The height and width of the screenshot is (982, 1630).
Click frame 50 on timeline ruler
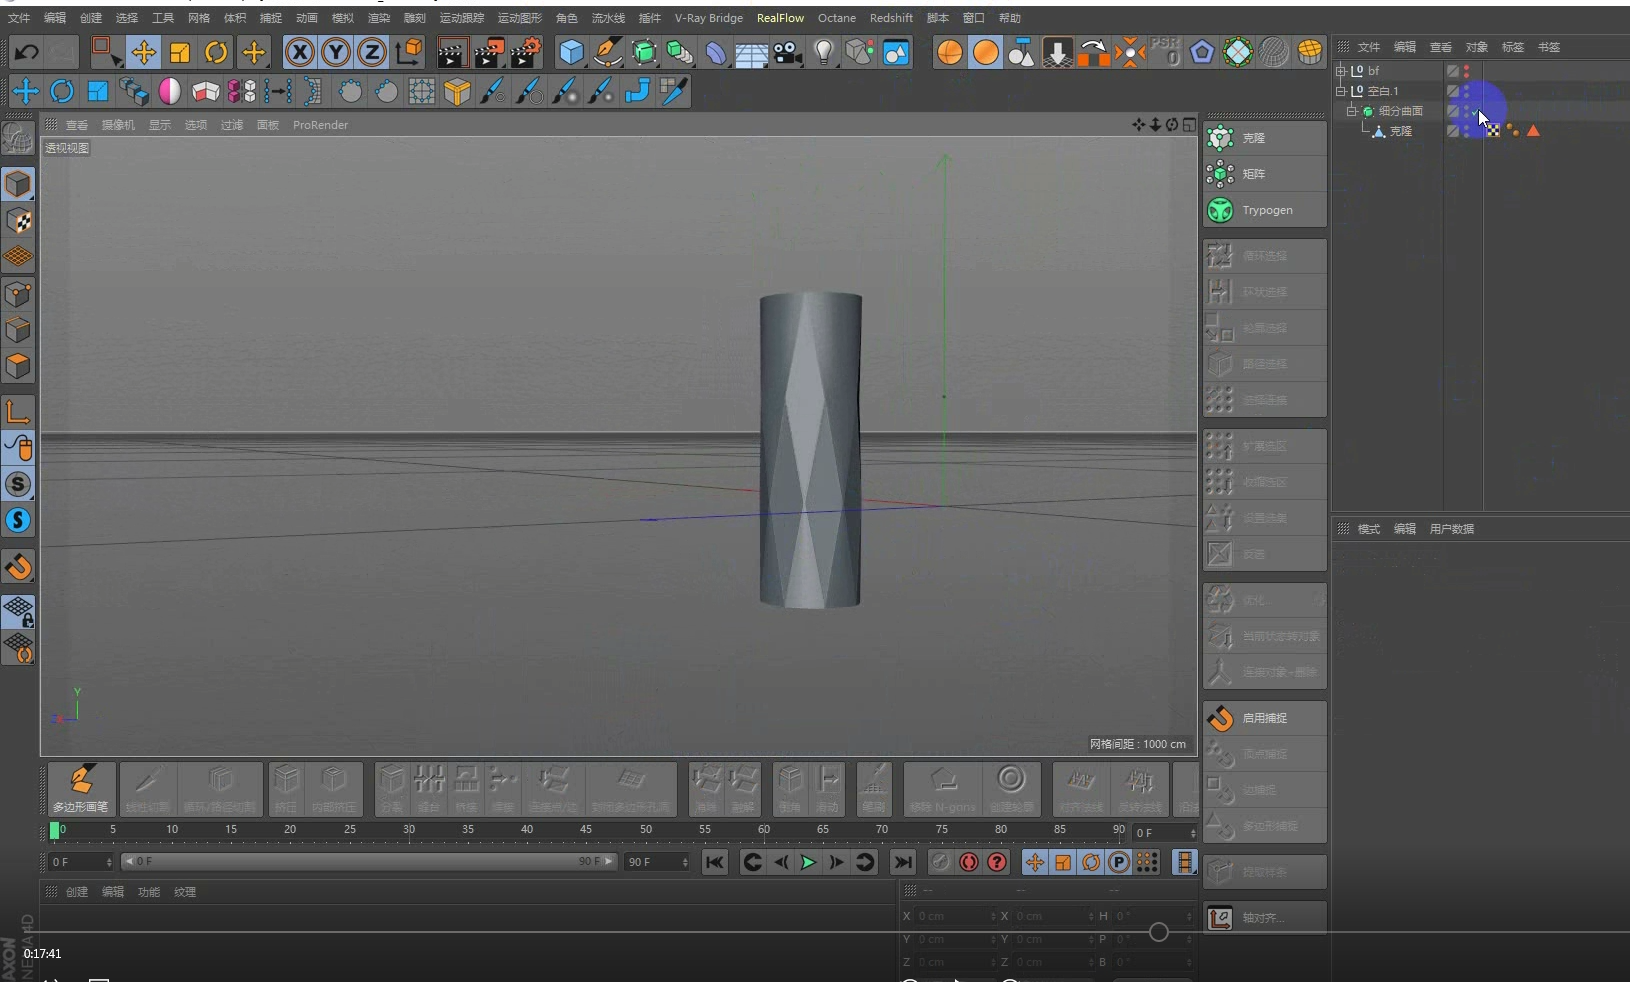[646, 830]
